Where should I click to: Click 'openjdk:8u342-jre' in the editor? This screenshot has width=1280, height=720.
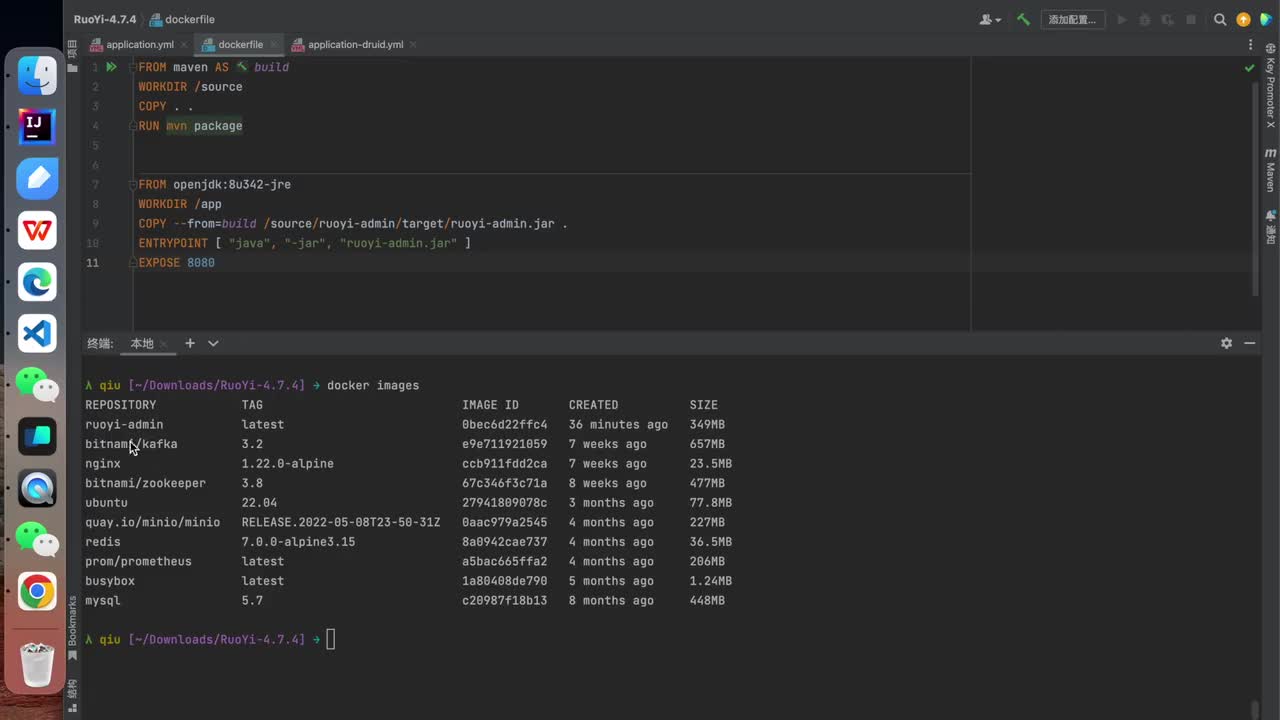point(232,185)
